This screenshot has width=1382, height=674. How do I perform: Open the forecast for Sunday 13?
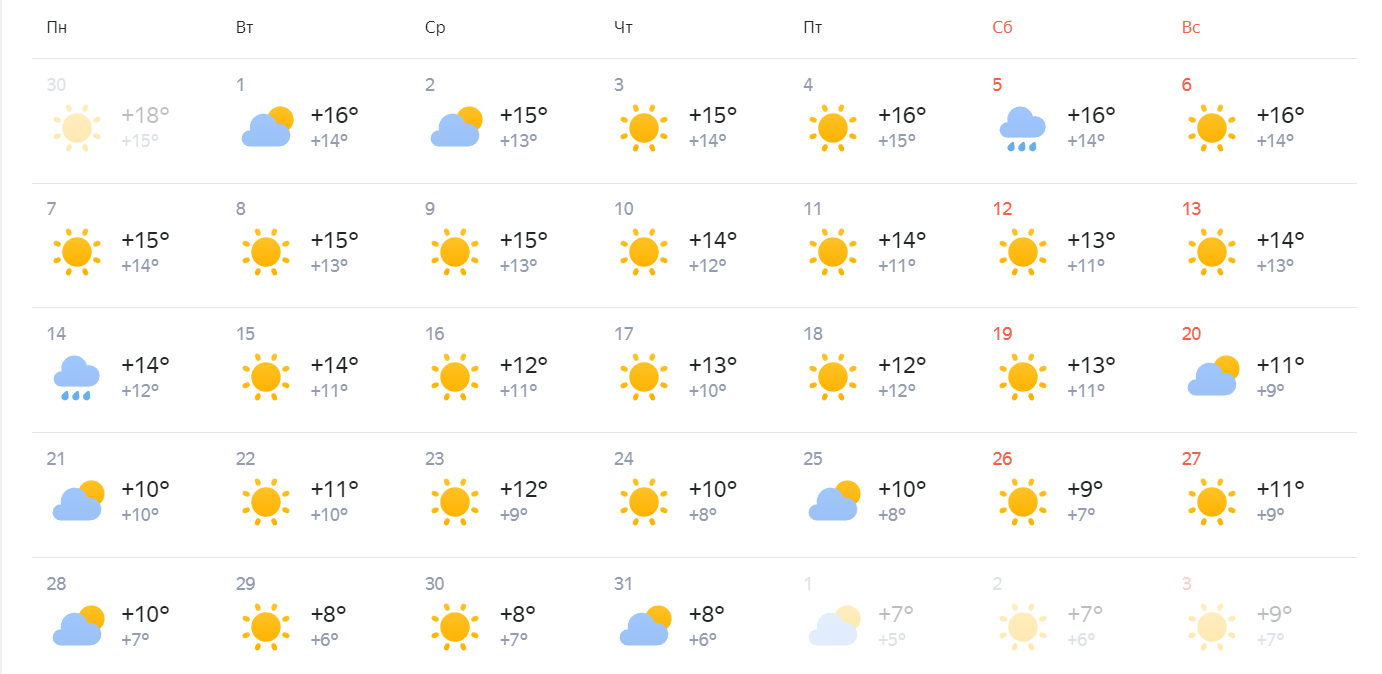point(1262,246)
